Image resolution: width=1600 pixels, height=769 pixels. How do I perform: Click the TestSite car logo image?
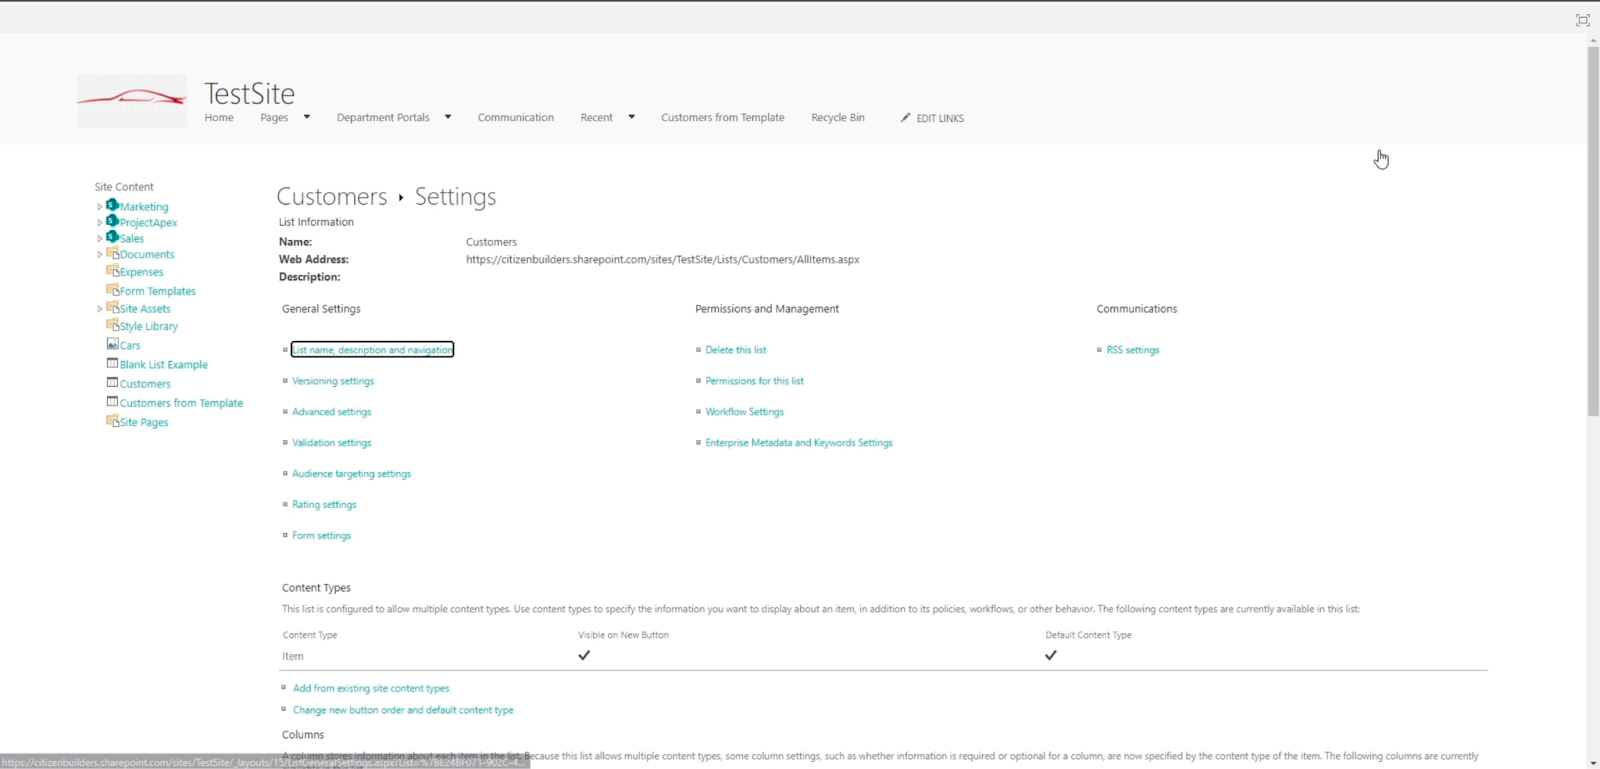tap(132, 101)
